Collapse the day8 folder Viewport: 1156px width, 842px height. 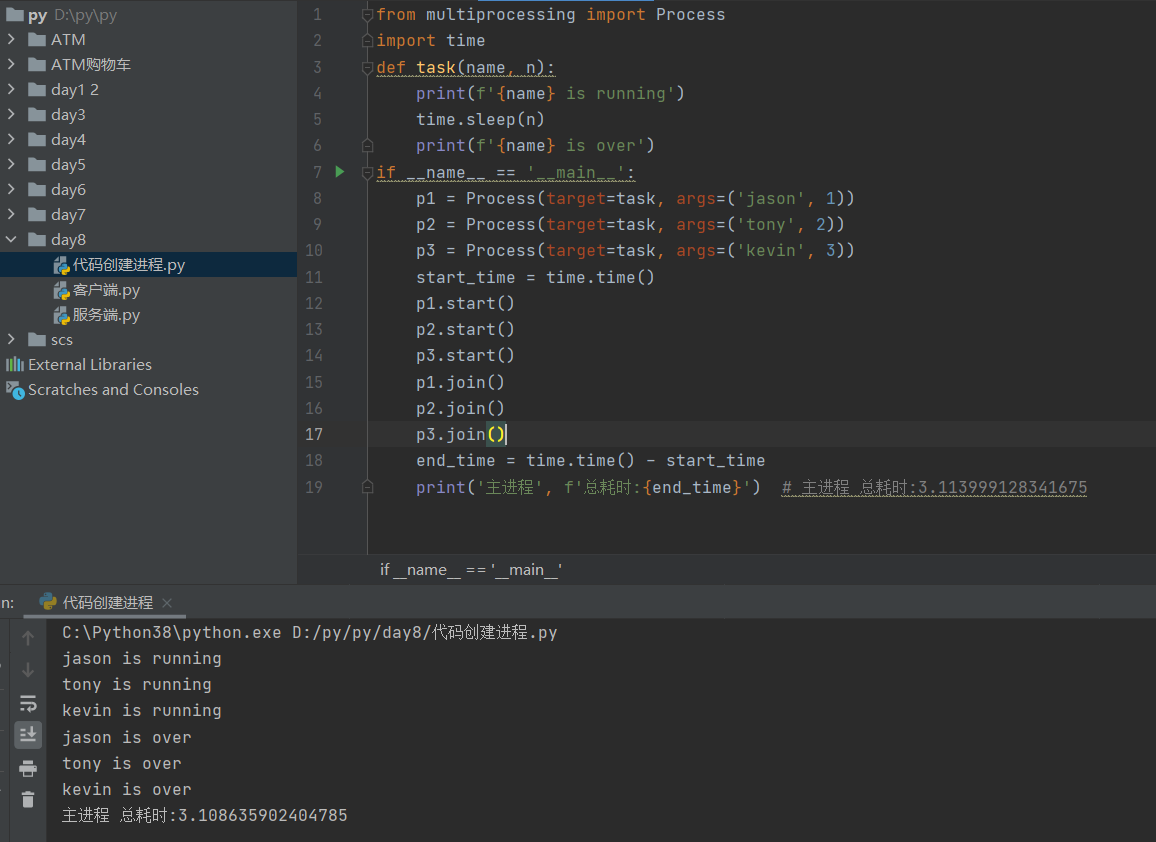11,240
